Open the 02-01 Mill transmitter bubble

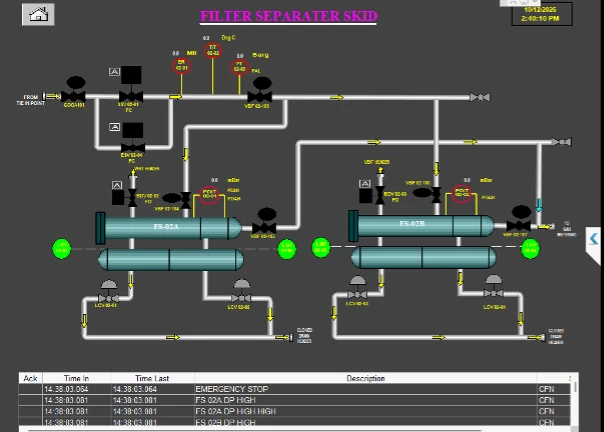(181, 66)
